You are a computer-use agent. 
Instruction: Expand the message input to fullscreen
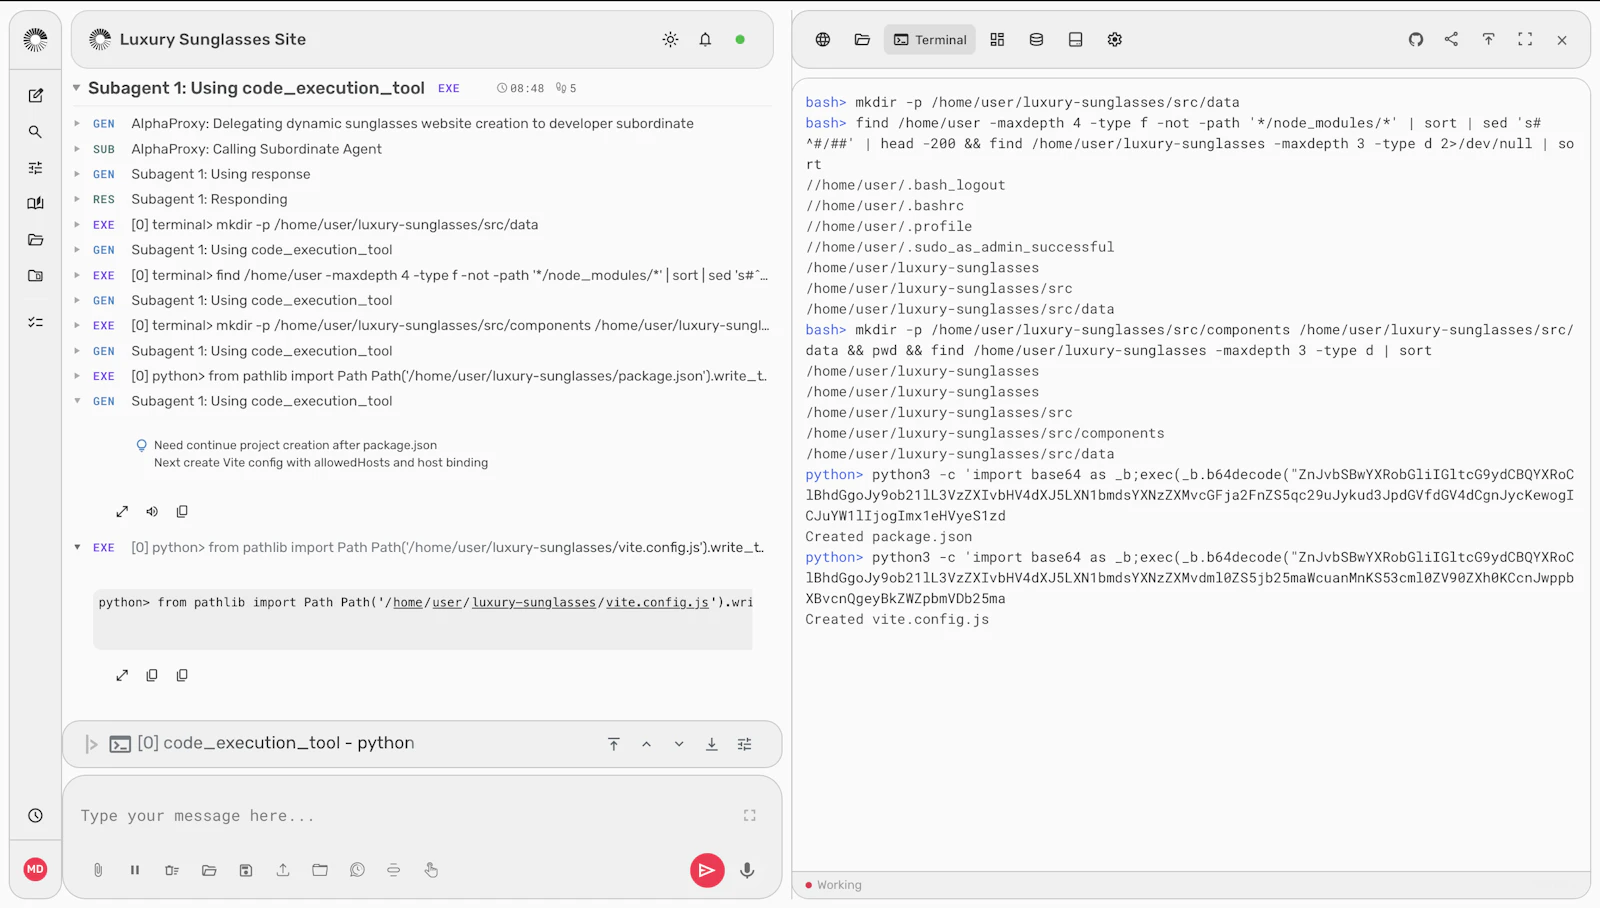(750, 816)
